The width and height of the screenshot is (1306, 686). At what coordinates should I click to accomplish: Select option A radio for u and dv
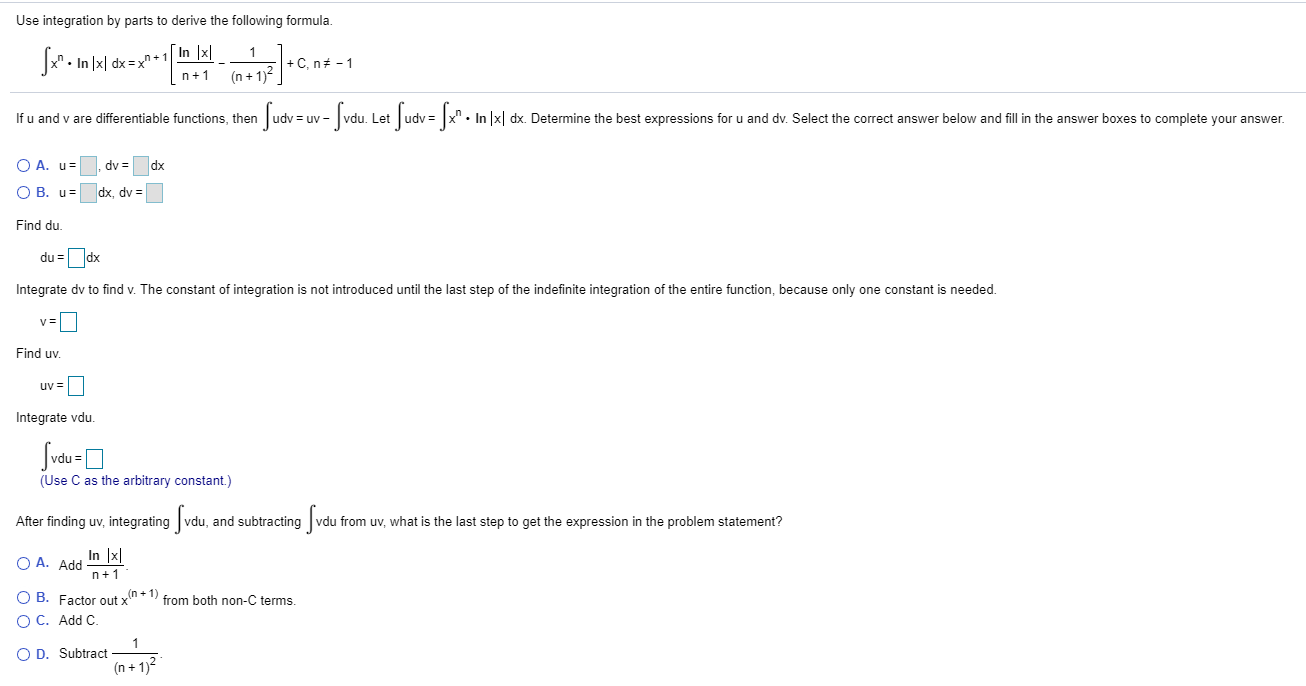(23, 165)
